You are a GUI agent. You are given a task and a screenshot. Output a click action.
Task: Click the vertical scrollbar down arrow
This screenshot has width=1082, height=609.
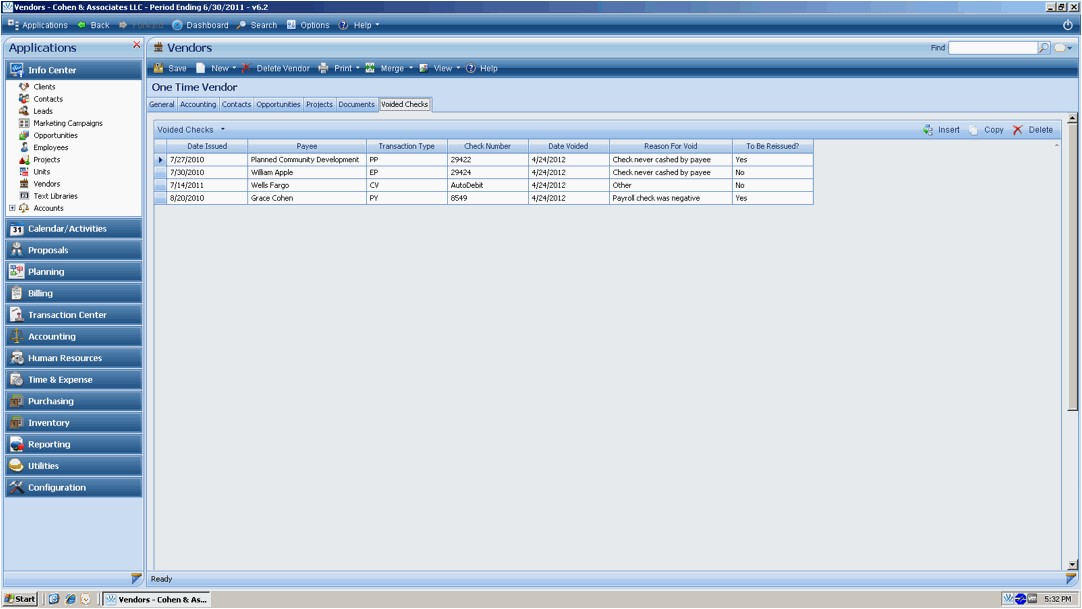(1073, 564)
